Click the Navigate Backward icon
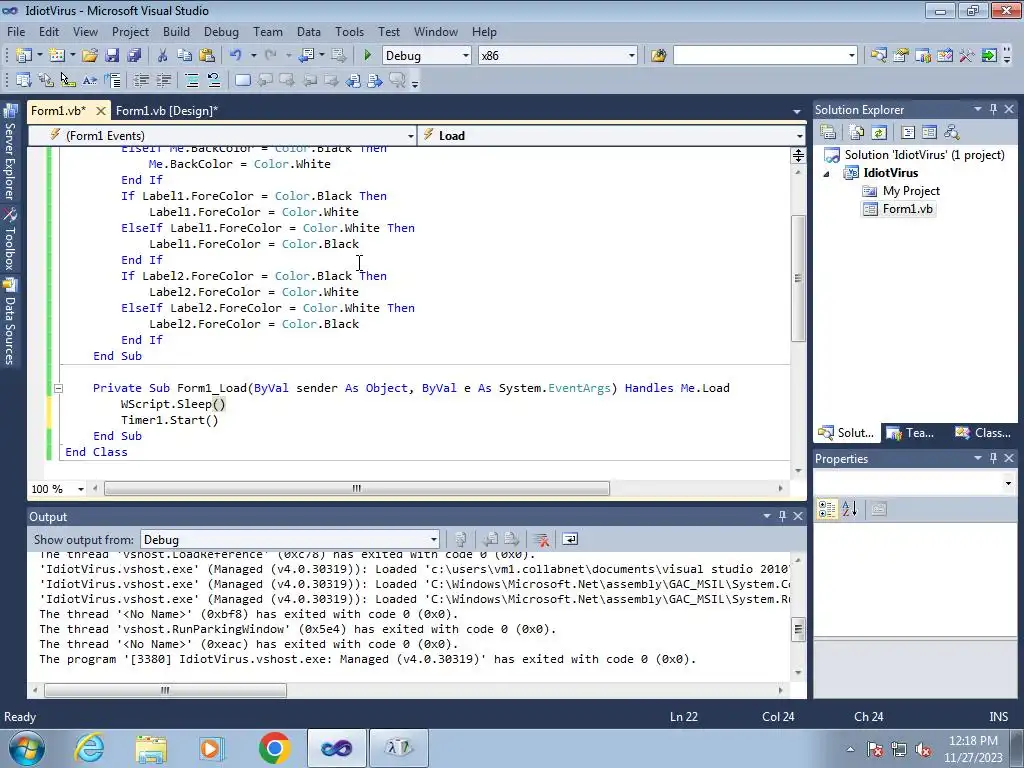Screen dimensions: 1024x768 (306, 56)
